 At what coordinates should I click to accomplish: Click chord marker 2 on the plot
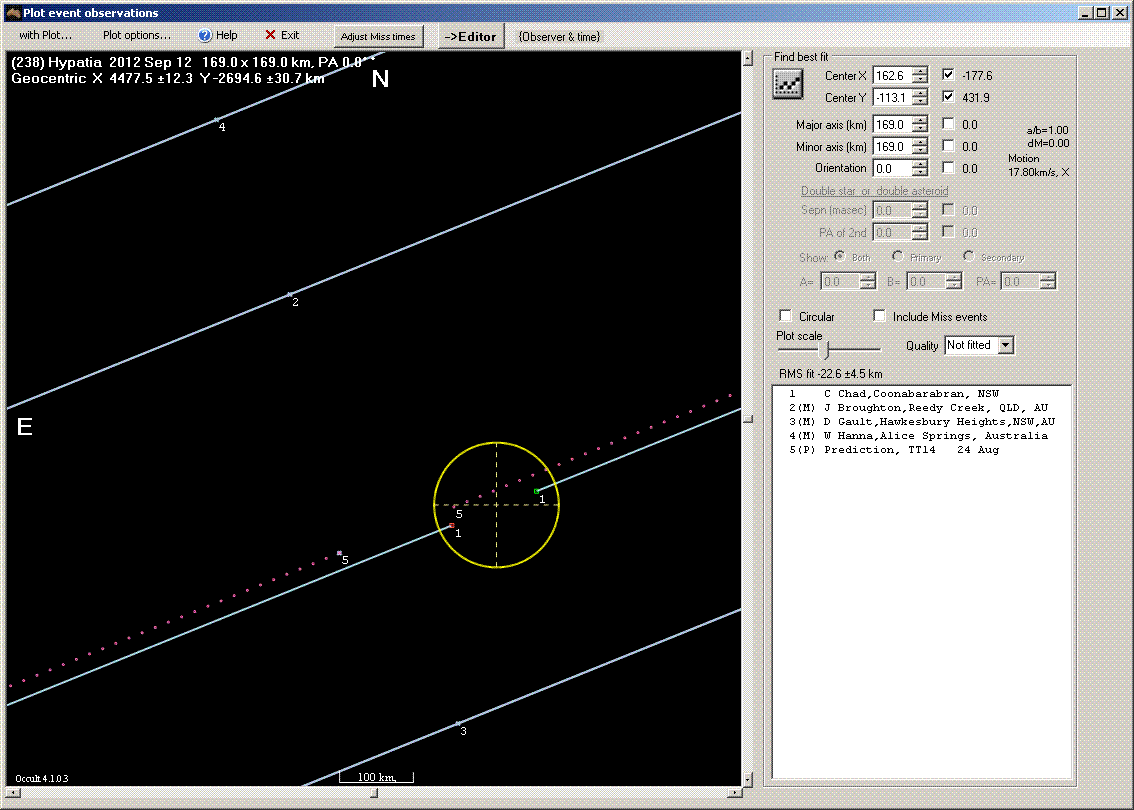coord(290,294)
